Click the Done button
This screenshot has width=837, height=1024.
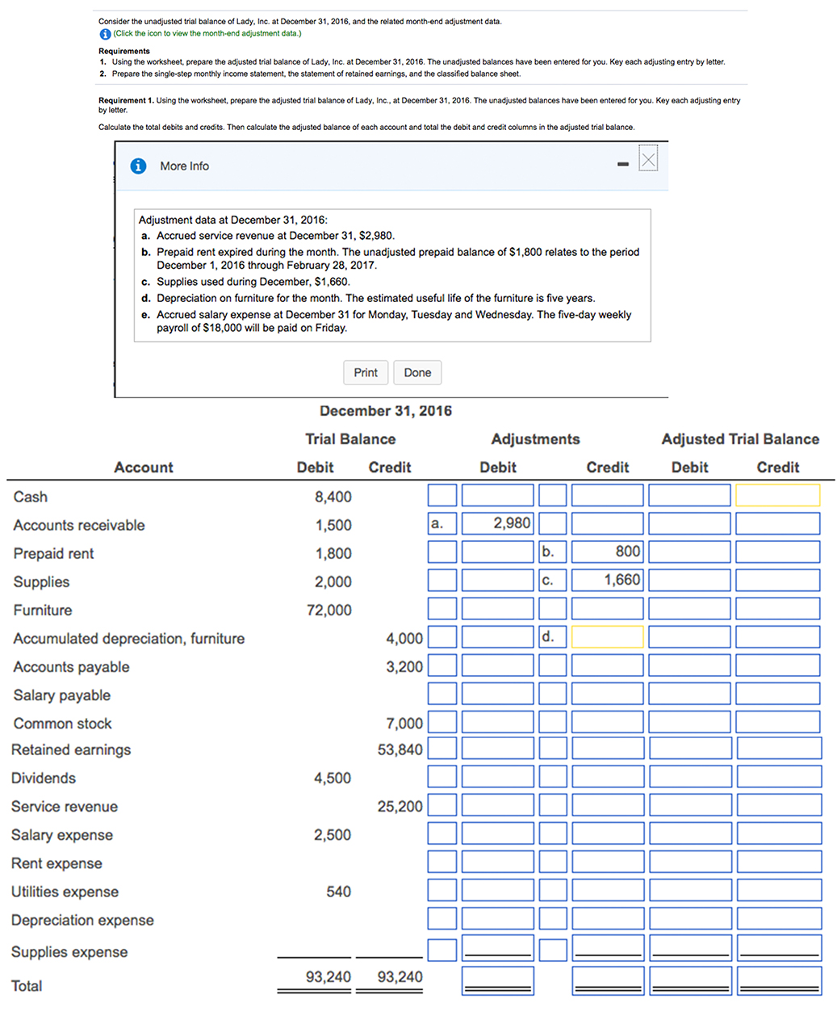[417, 372]
